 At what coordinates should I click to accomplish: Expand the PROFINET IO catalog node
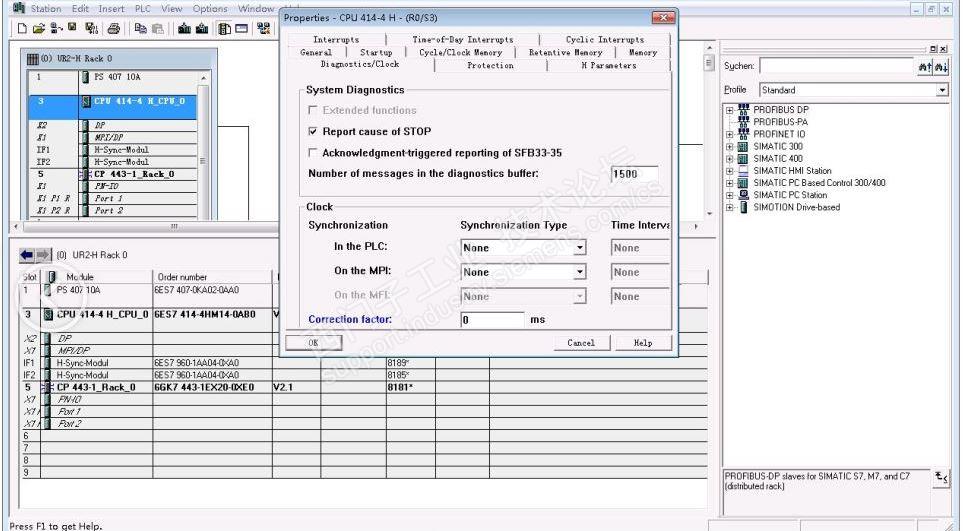[730, 134]
